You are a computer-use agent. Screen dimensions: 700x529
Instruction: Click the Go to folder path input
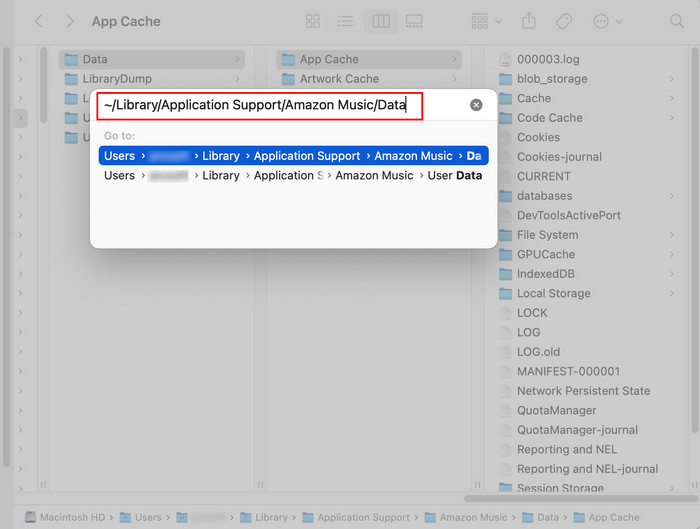(x=260, y=106)
